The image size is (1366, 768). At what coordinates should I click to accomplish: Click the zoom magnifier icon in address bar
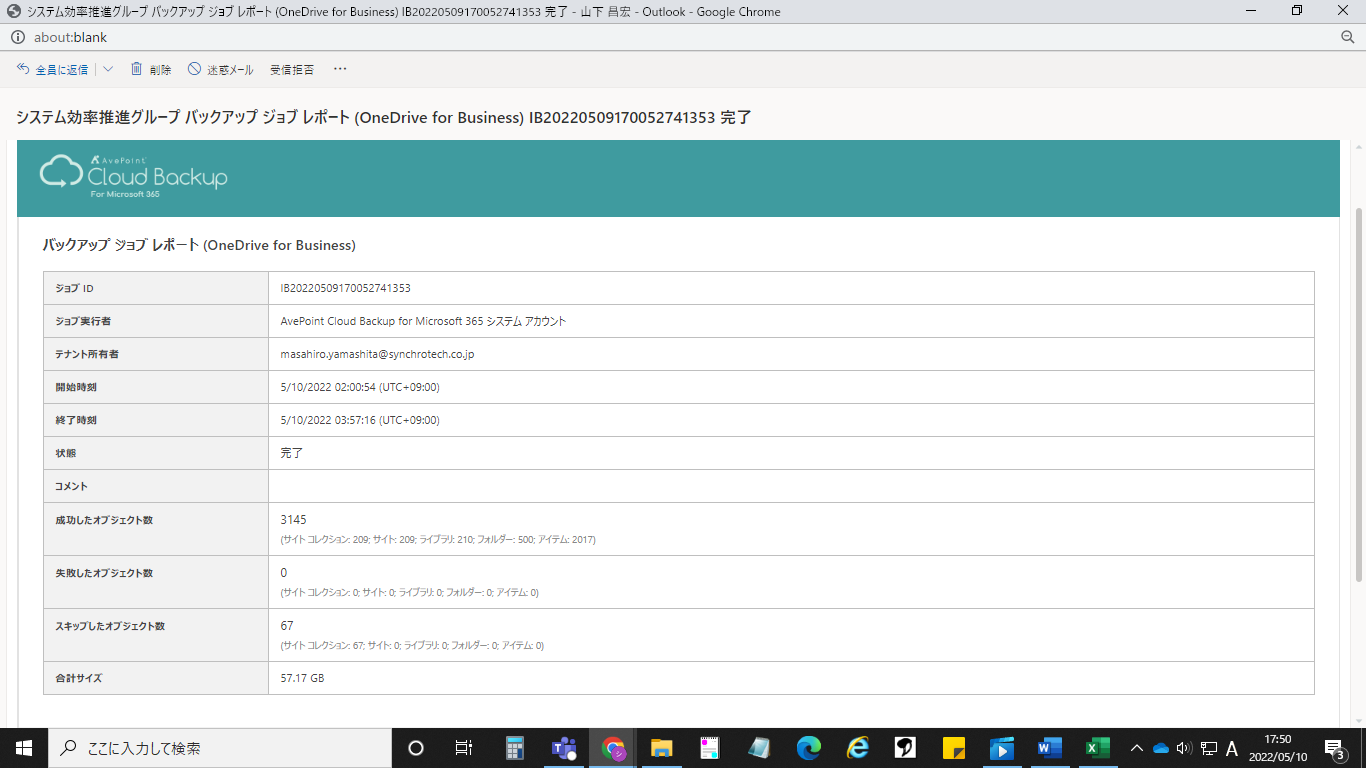pyautogui.click(x=1347, y=37)
